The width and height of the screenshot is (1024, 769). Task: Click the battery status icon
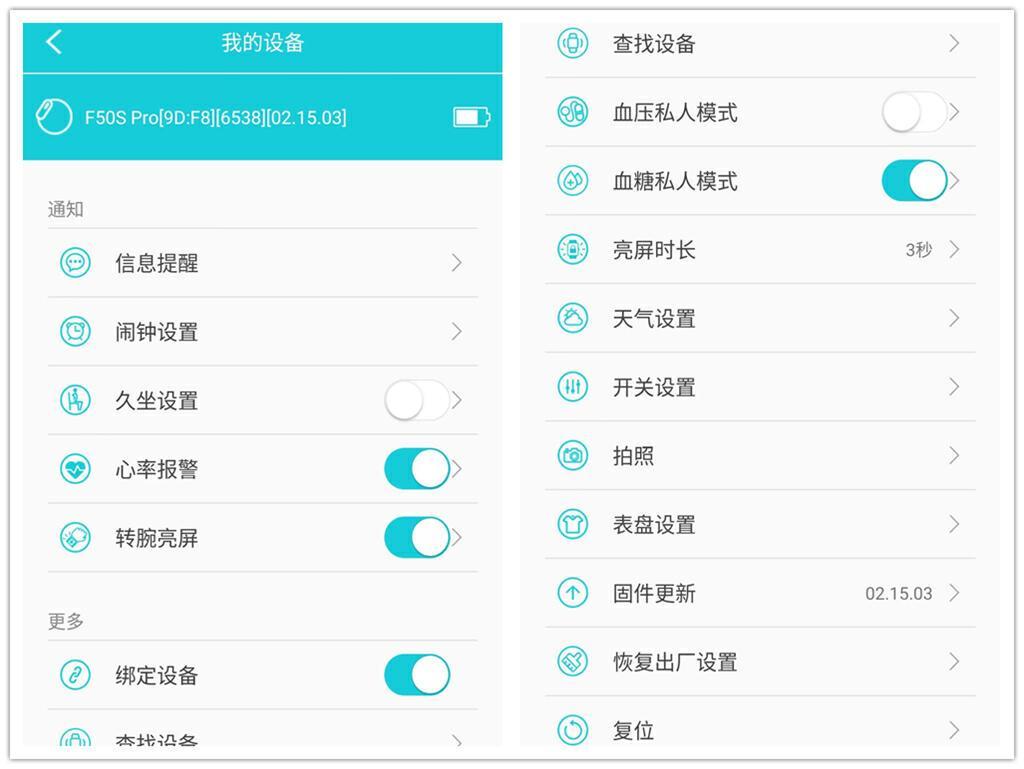coord(471,117)
